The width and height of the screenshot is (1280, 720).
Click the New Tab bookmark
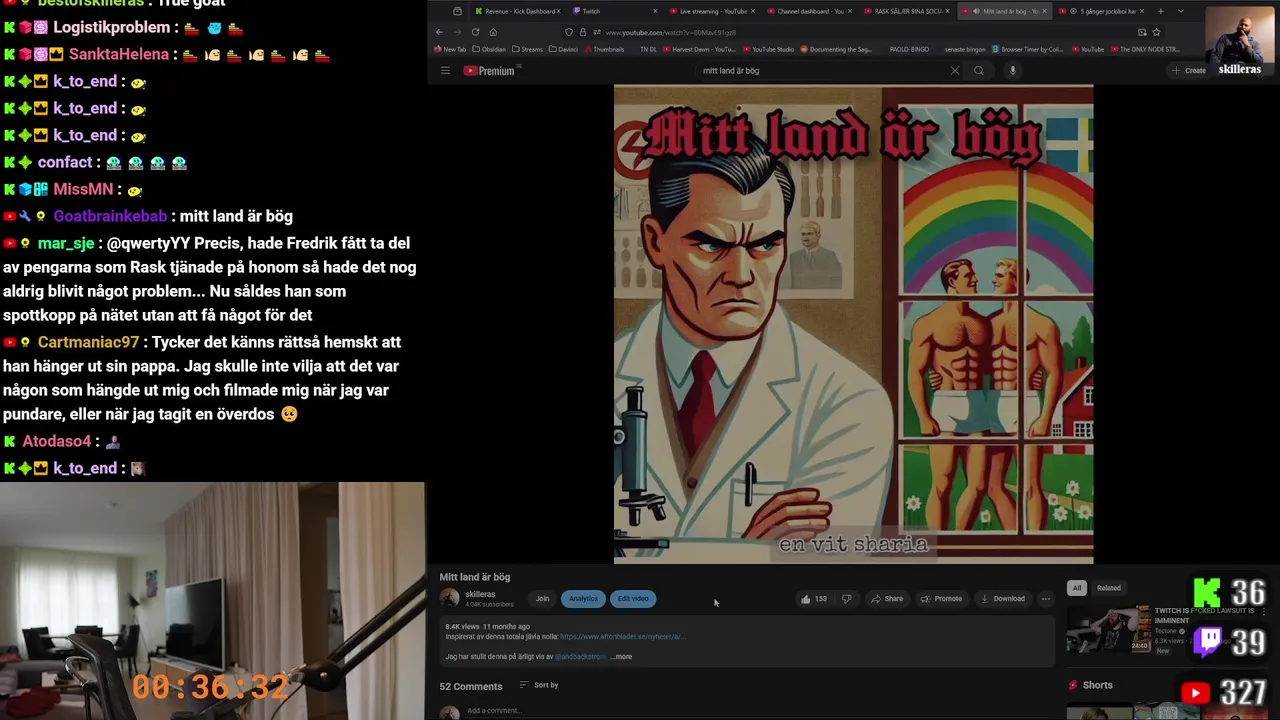[x=450, y=49]
